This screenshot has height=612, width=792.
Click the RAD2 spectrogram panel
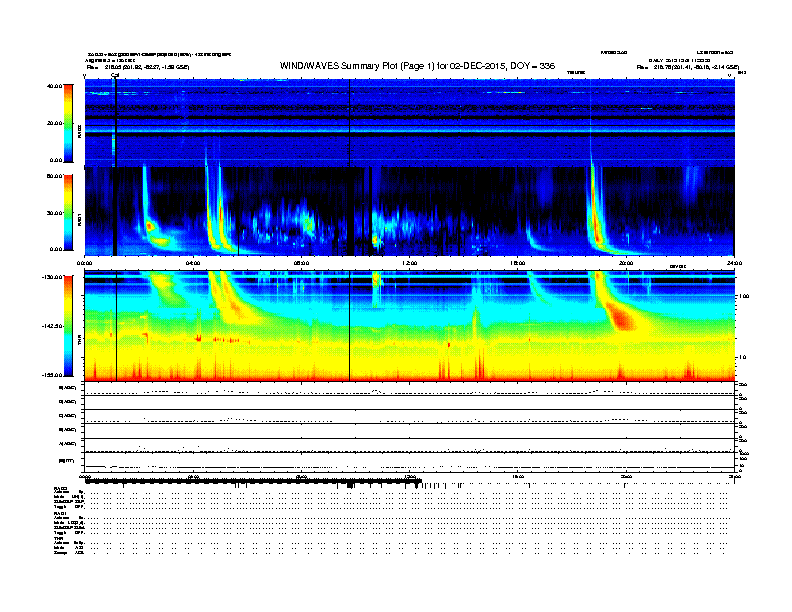[x=409, y=123]
